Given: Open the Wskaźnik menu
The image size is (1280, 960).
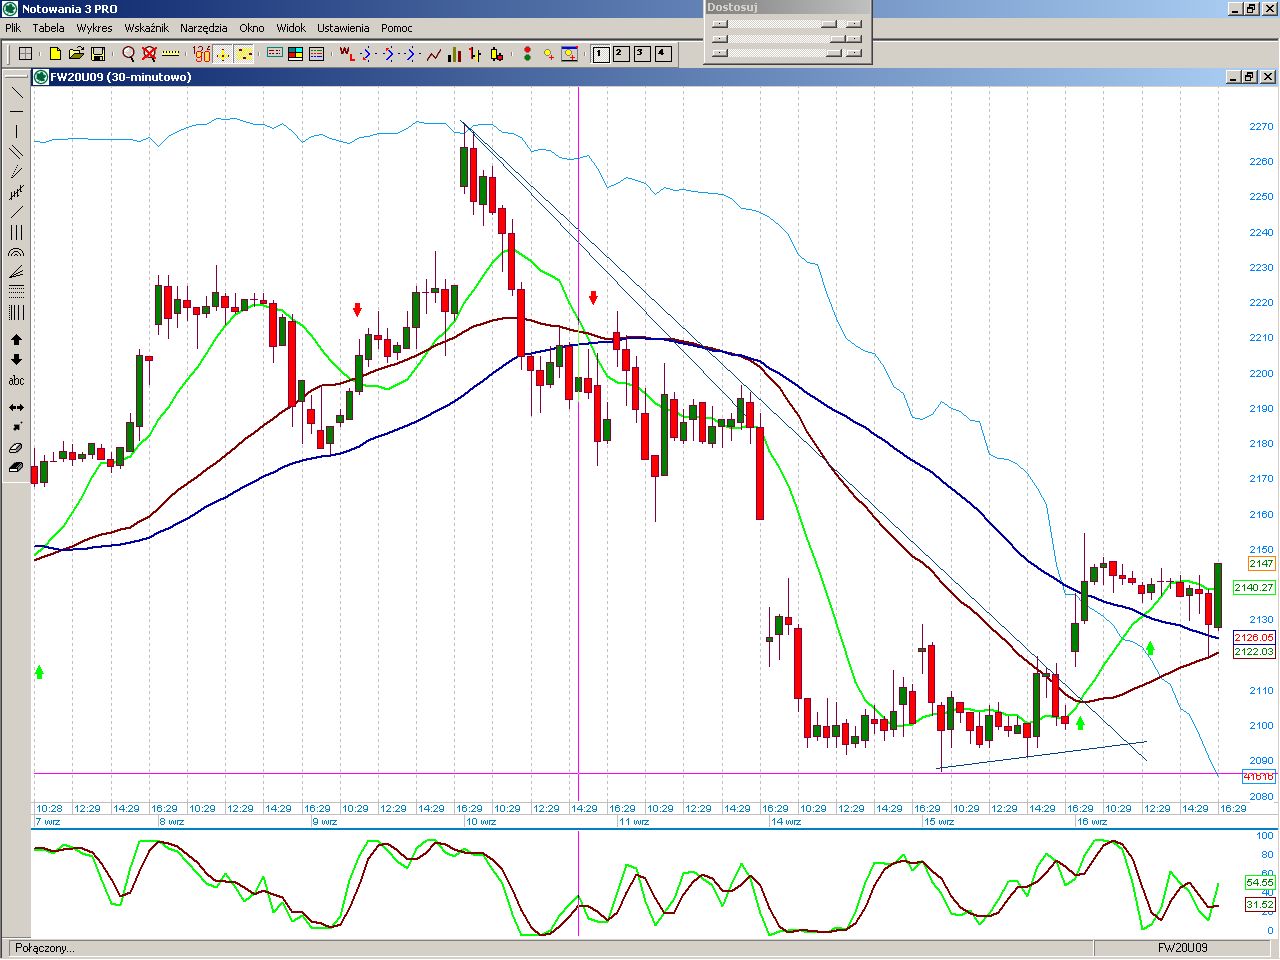Looking at the screenshot, I should coord(146,28).
